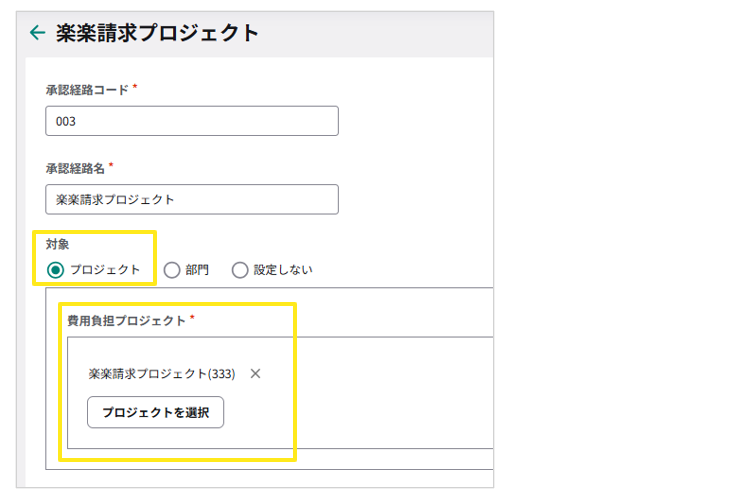Click the 費用負担プロジェクト label
The height and width of the screenshot is (498, 740).
126,321
